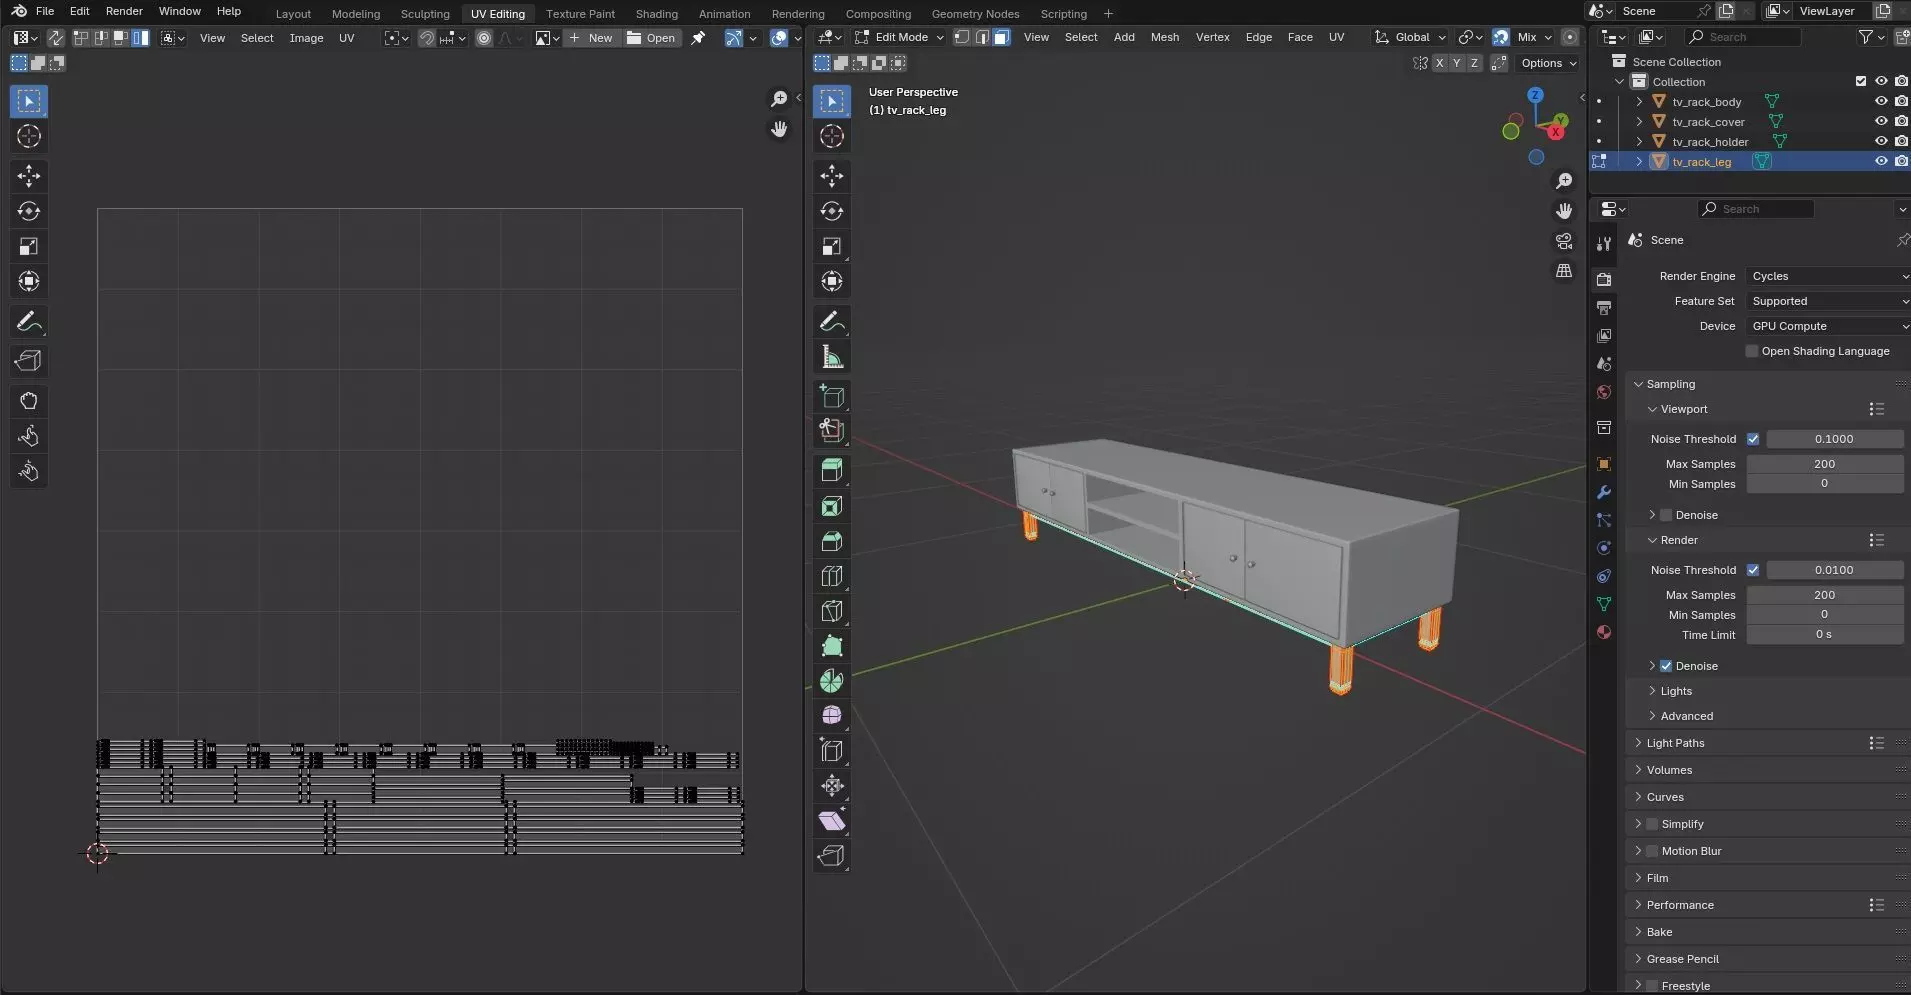This screenshot has height=995, width=1911.
Task: Select the Rip Region tool in UV editor
Action: 28,361
